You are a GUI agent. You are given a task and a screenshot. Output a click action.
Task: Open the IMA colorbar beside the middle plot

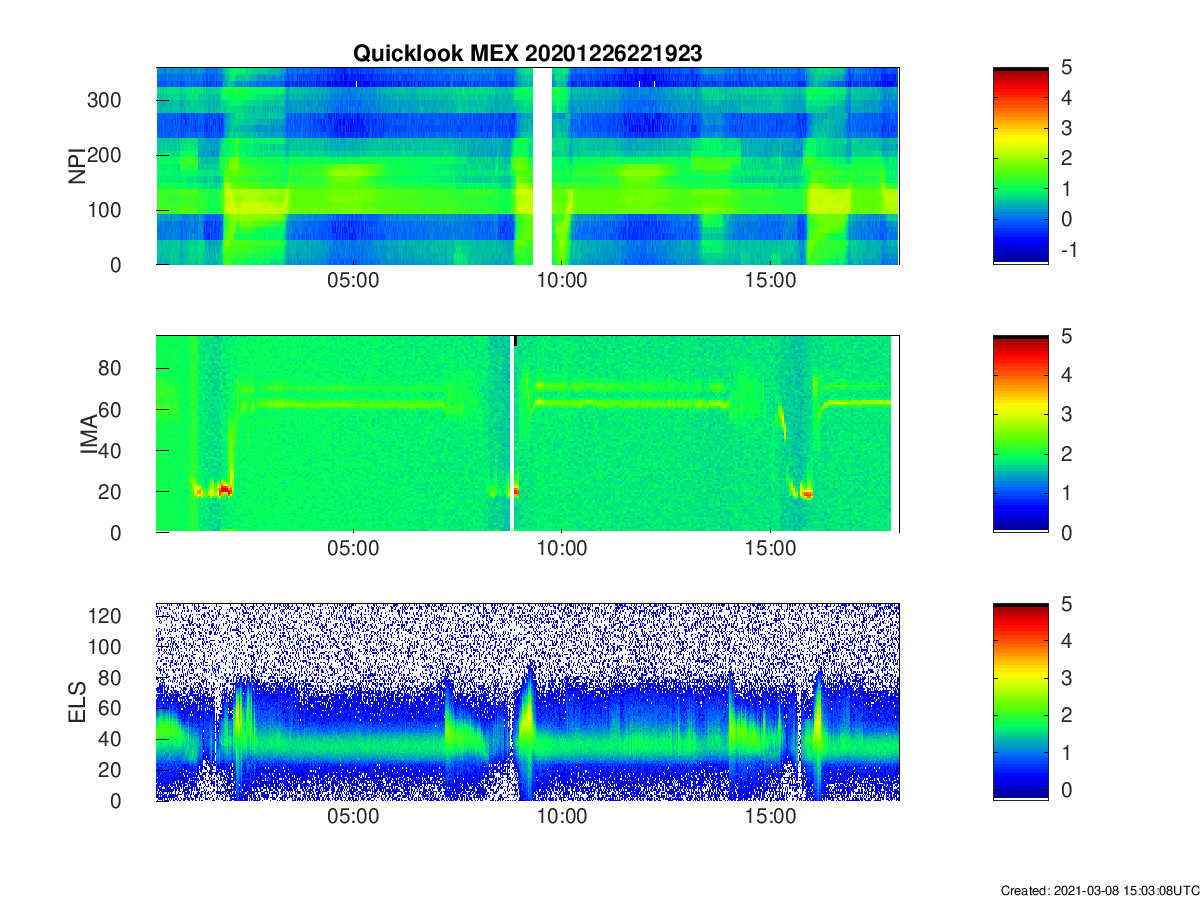point(1021,434)
